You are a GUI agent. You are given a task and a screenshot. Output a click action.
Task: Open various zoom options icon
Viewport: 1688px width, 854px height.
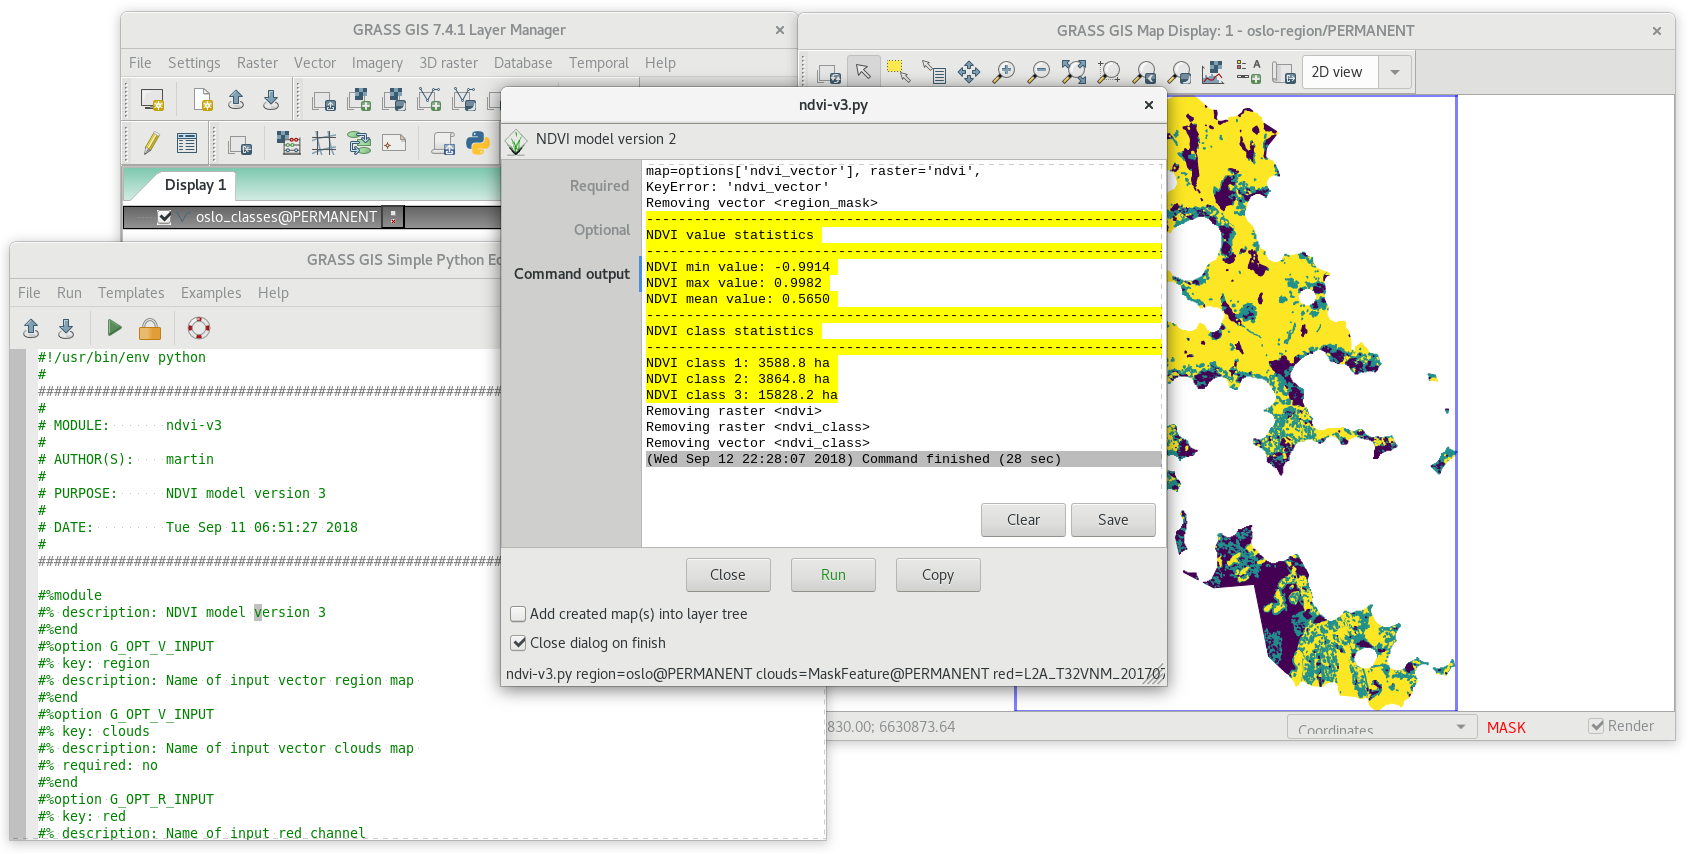(x=1179, y=71)
